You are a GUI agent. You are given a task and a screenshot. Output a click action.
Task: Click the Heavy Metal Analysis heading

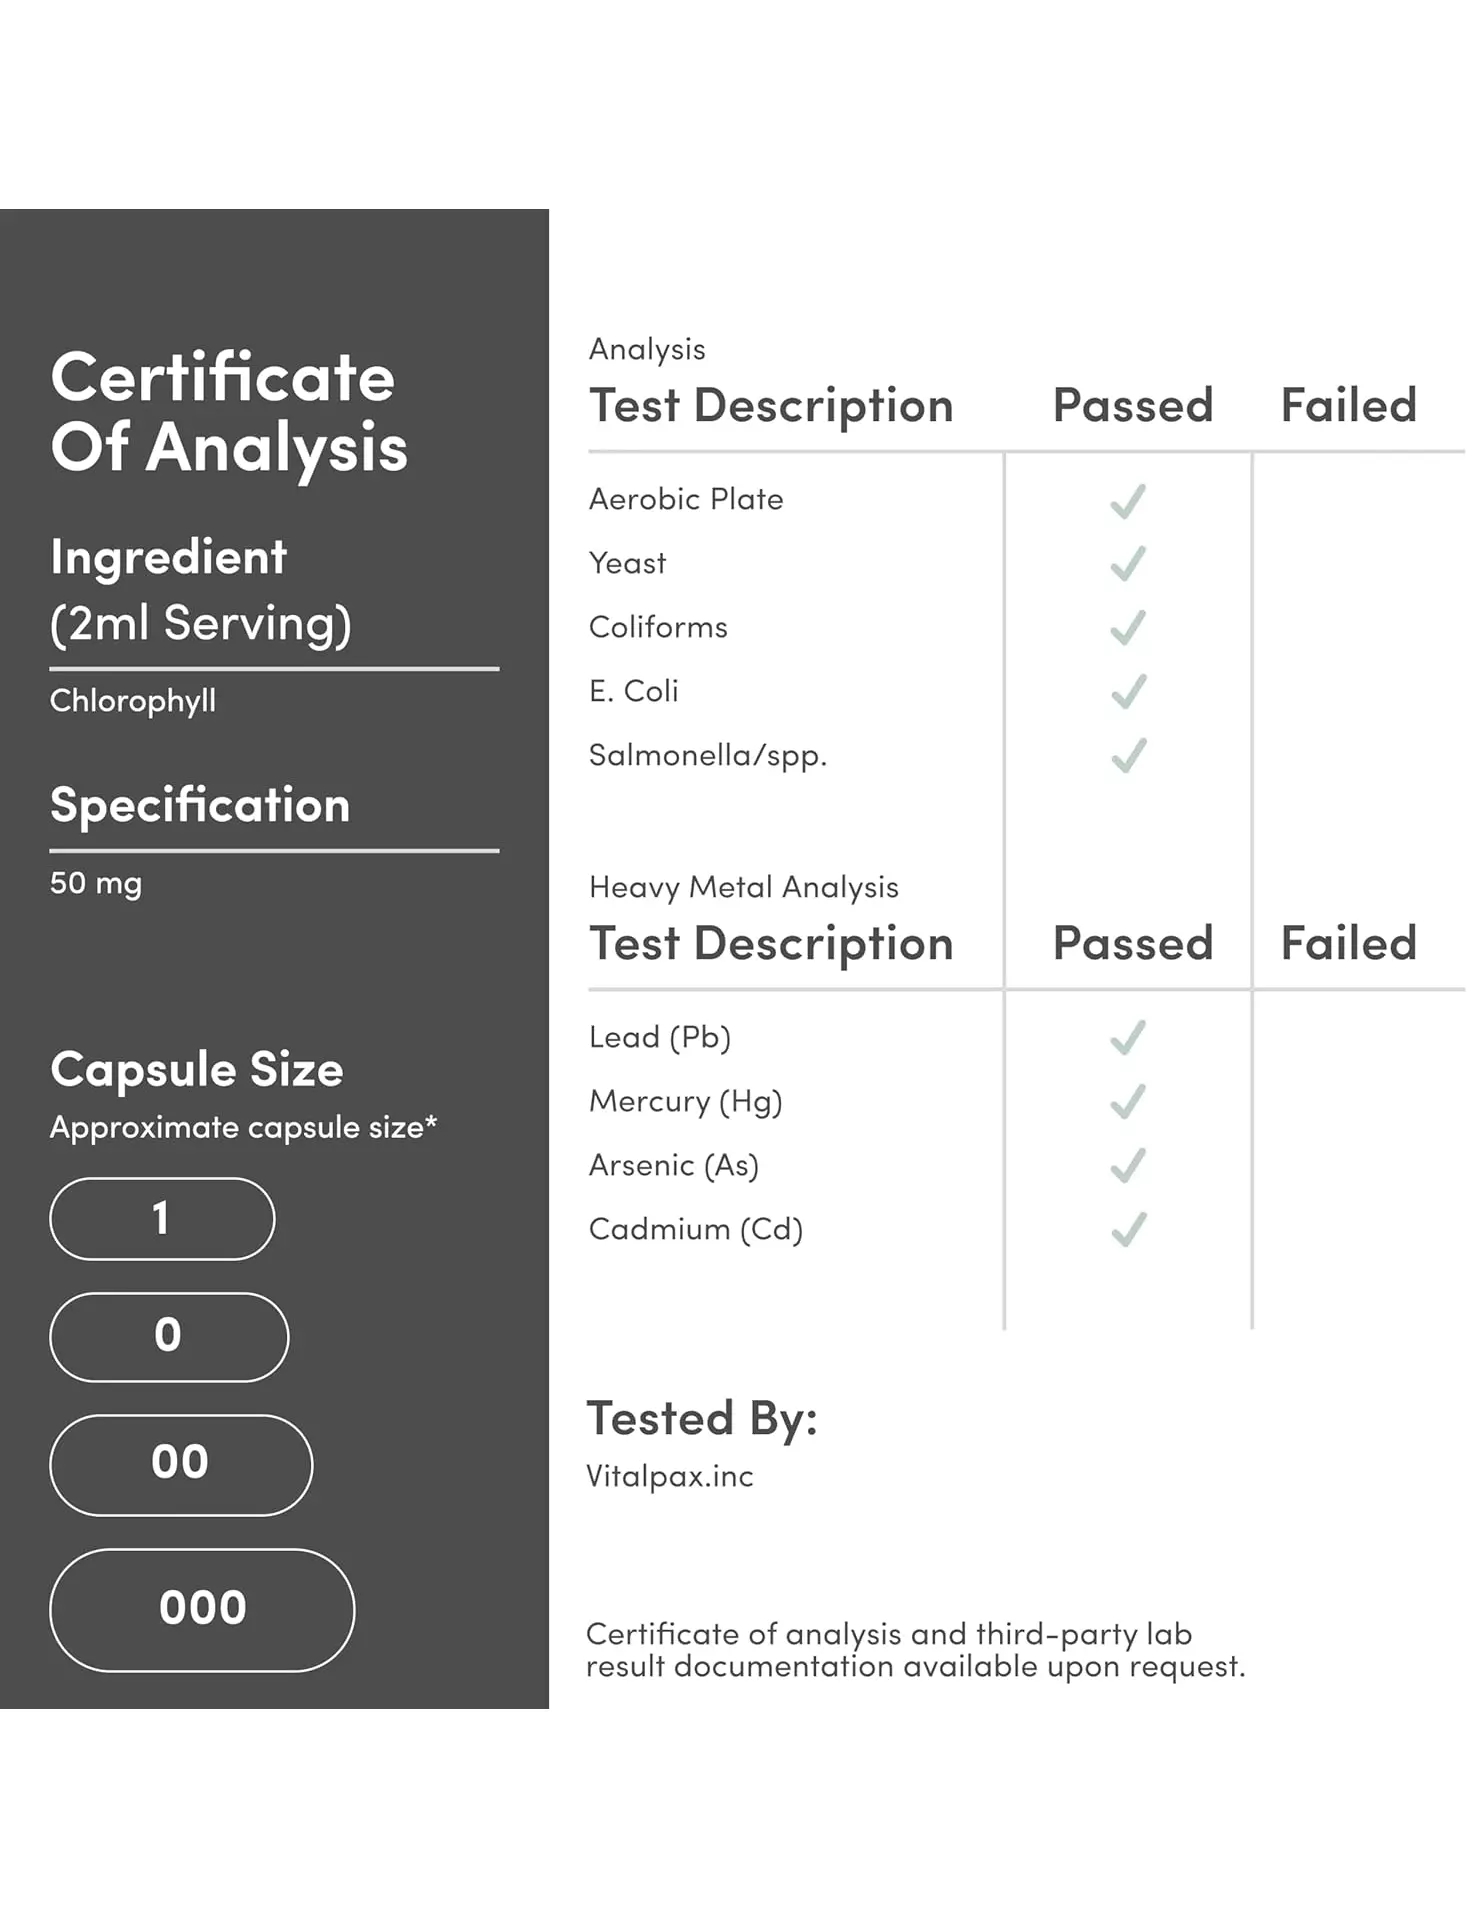tap(743, 887)
